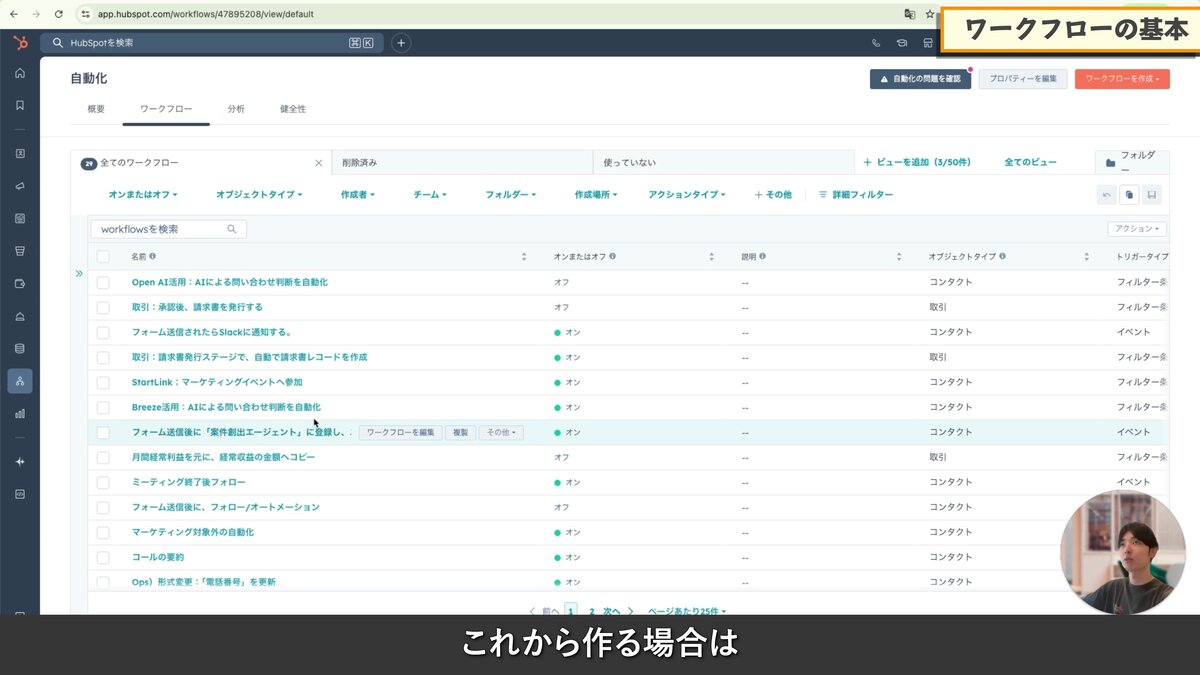Open the bookmarks icon in sidebar

coord(19,105)
